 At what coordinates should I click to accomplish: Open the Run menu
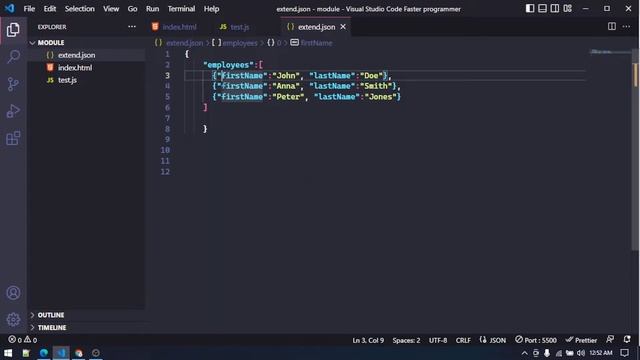152,9
